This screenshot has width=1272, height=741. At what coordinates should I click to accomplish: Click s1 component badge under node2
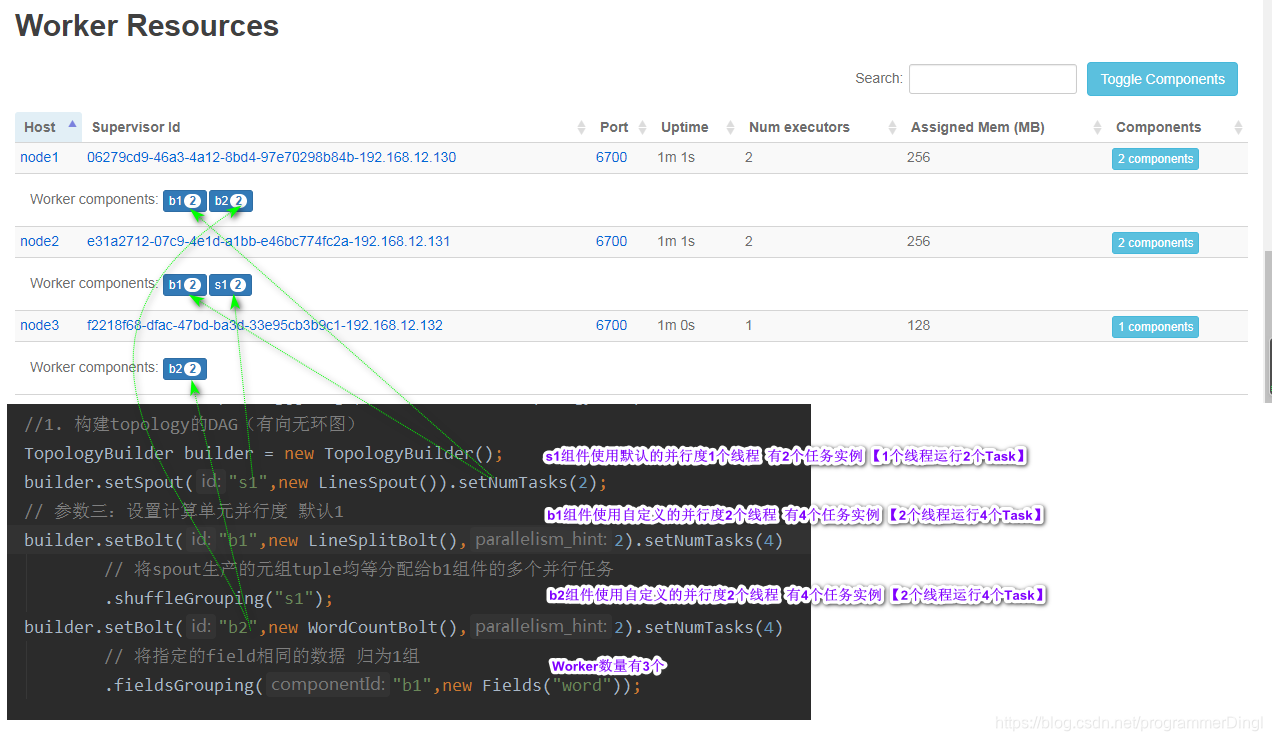[x=230, y=285]
